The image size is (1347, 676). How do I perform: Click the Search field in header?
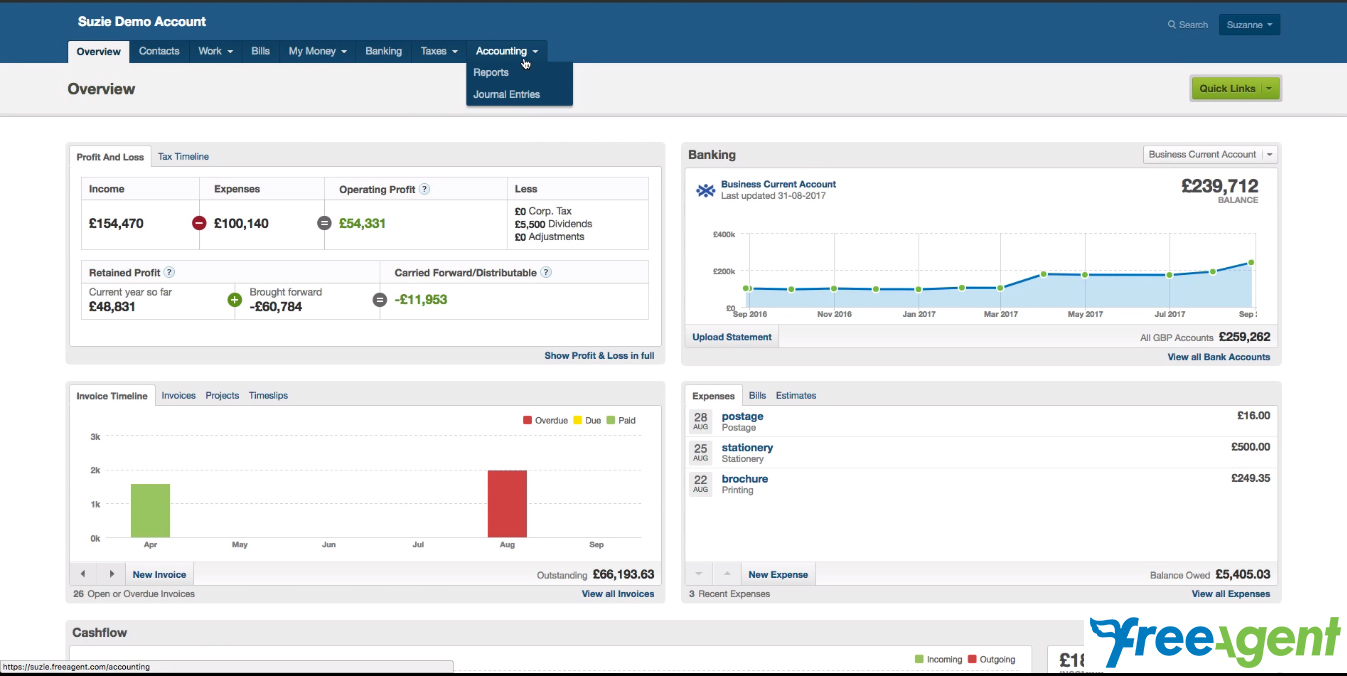[1188, 24]
